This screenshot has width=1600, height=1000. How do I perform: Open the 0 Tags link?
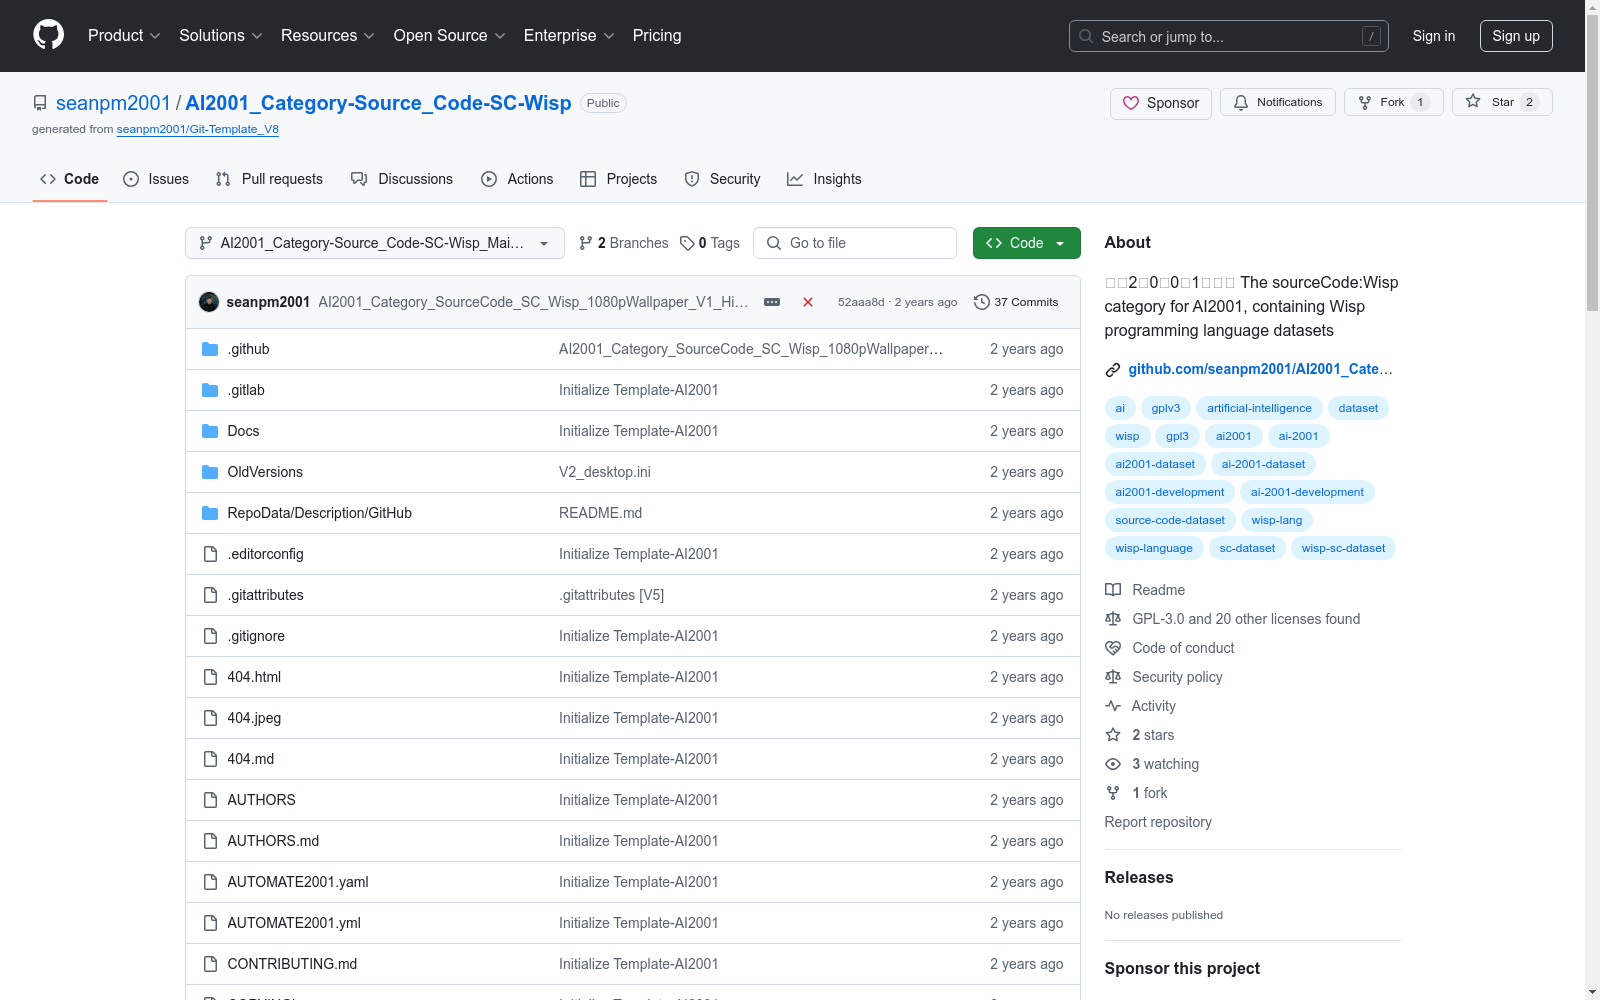[710, 243]
